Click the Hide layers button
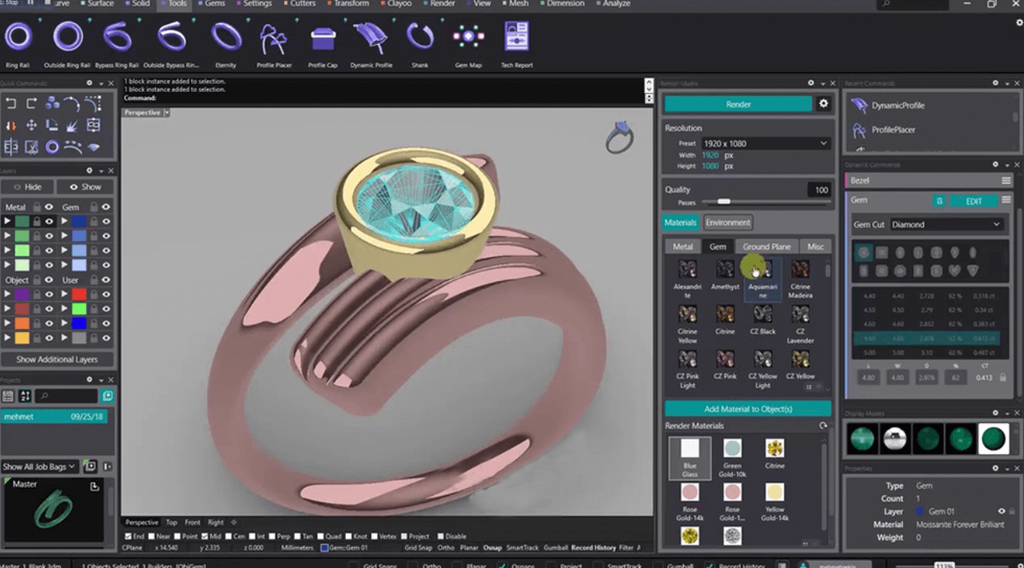Image resolution: width=1024 pixels, height=568 pixels. point(27,187)
